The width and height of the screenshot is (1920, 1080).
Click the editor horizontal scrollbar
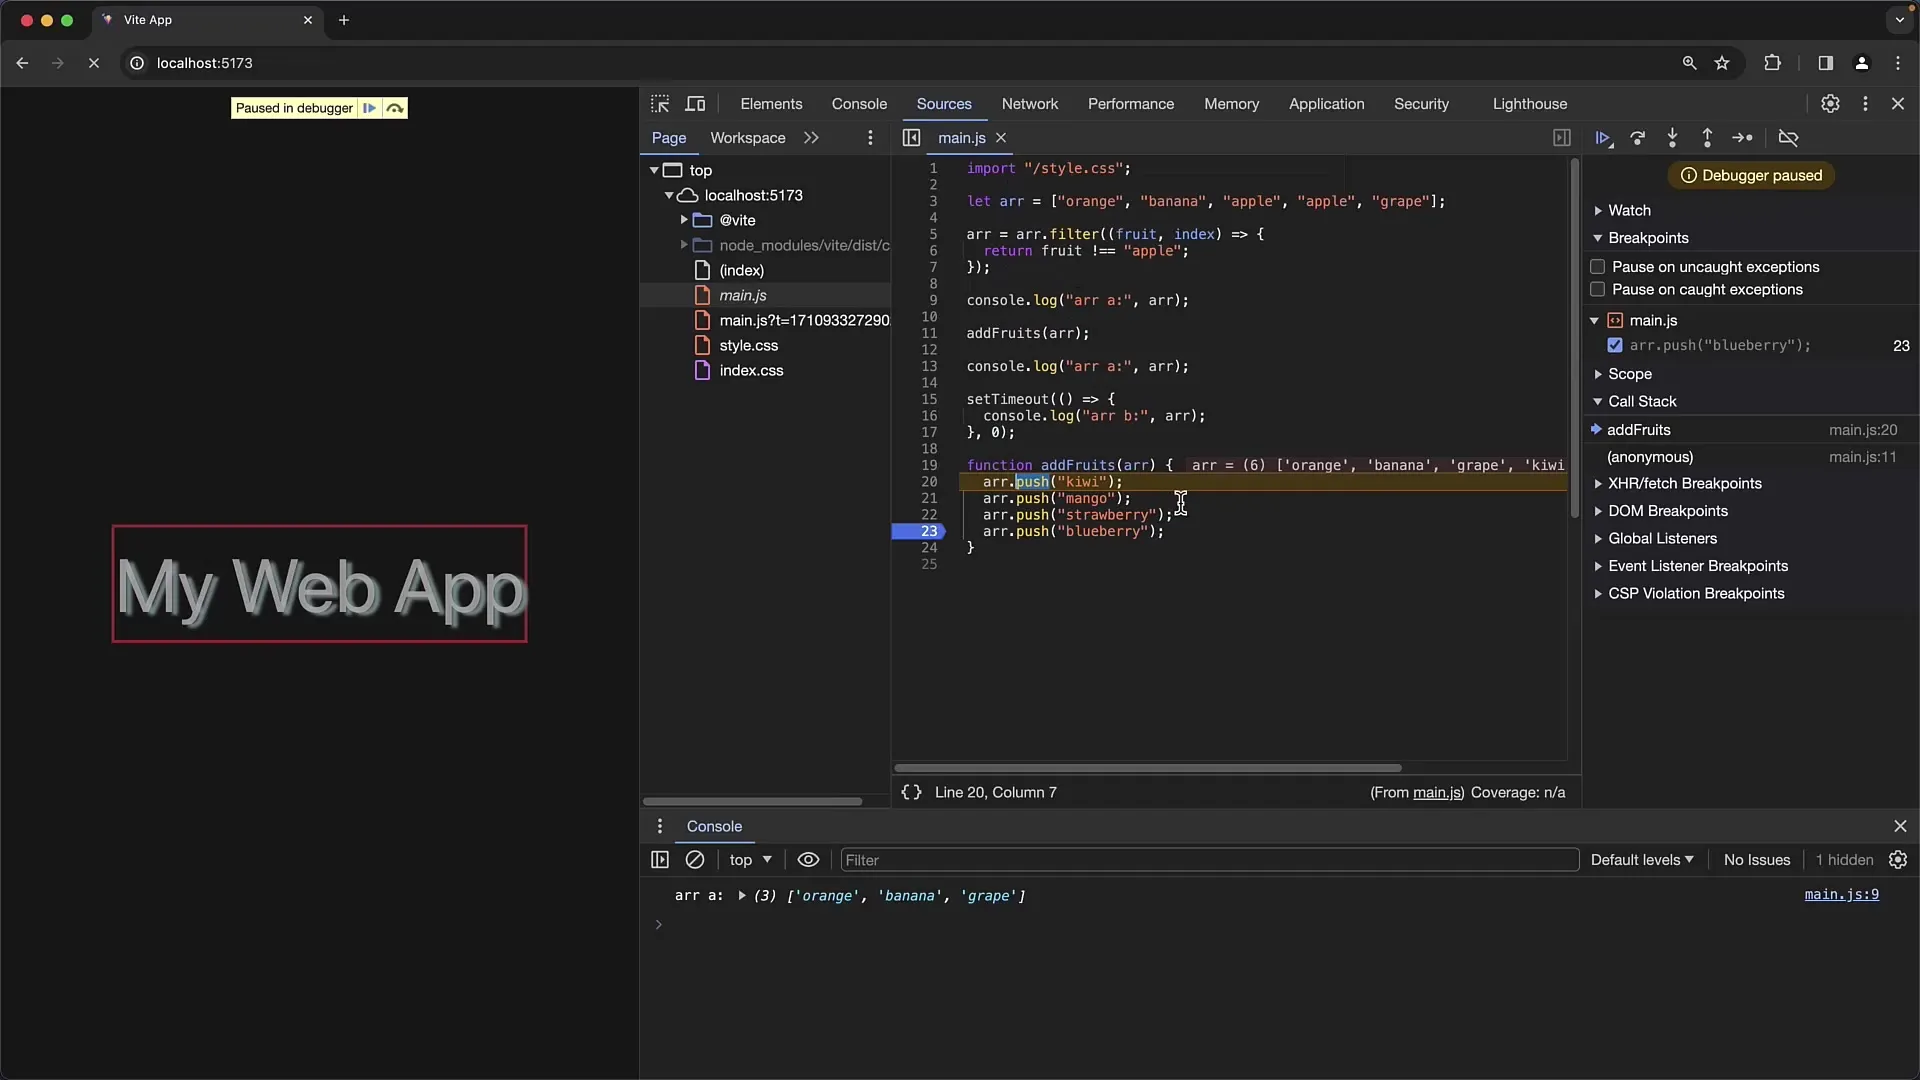coord(1147,768)
